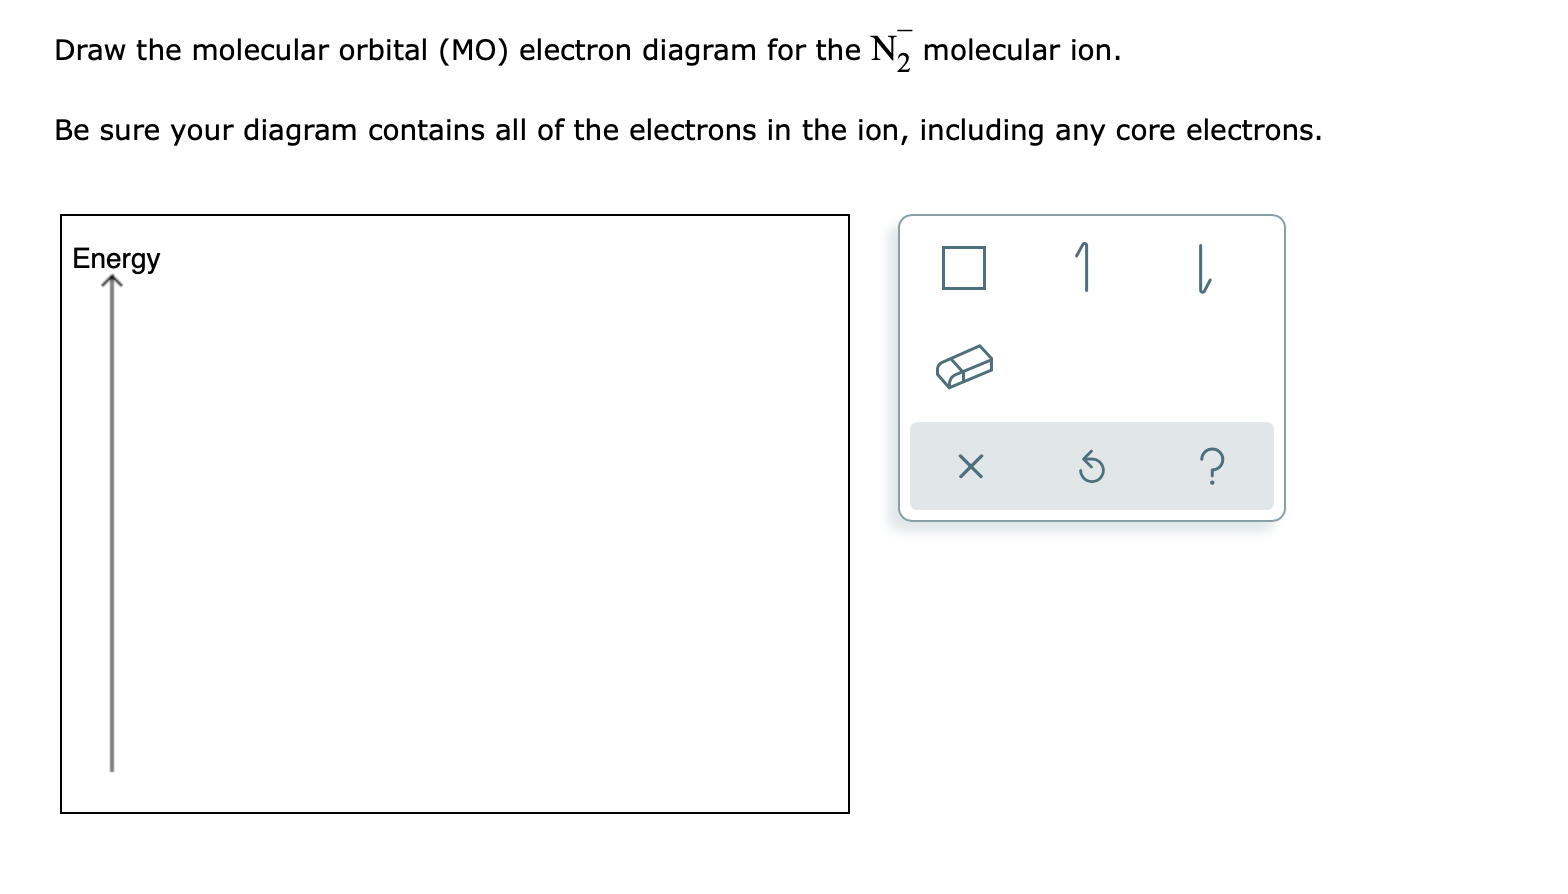Tap the eraser to remove drawn electrons
The height and width of the screenshot is (894, 1568).
pyautogui.click(x=965, y=366)
